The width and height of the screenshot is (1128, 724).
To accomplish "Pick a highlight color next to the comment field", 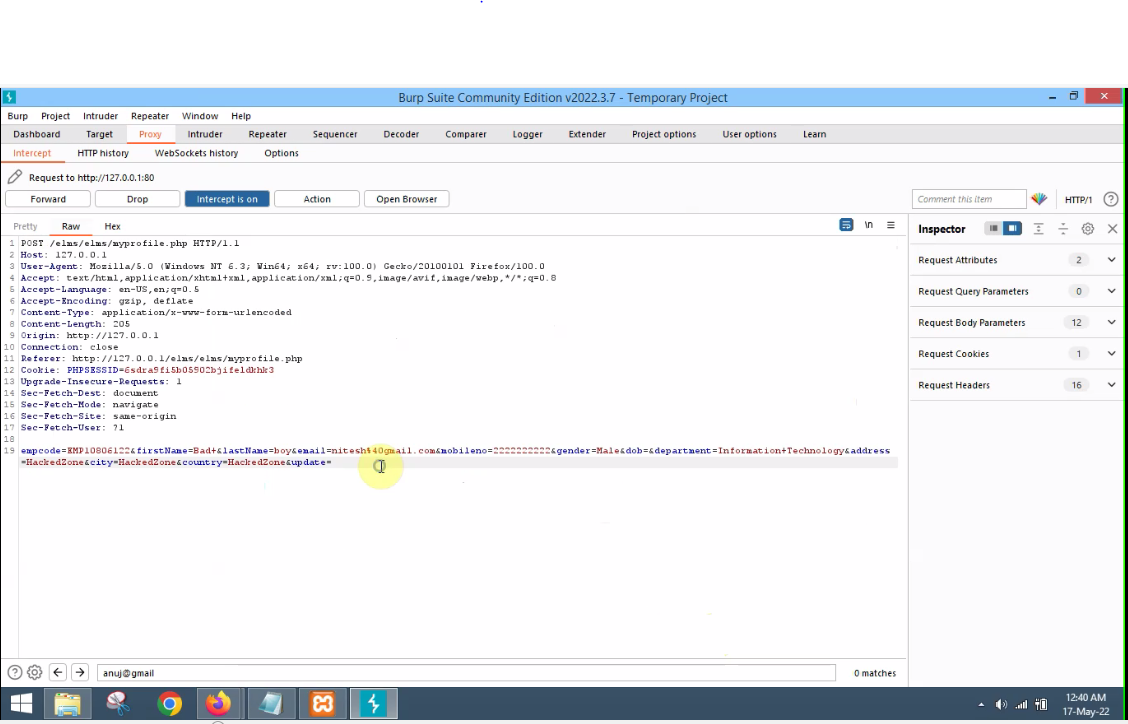I will point(1040,199).
